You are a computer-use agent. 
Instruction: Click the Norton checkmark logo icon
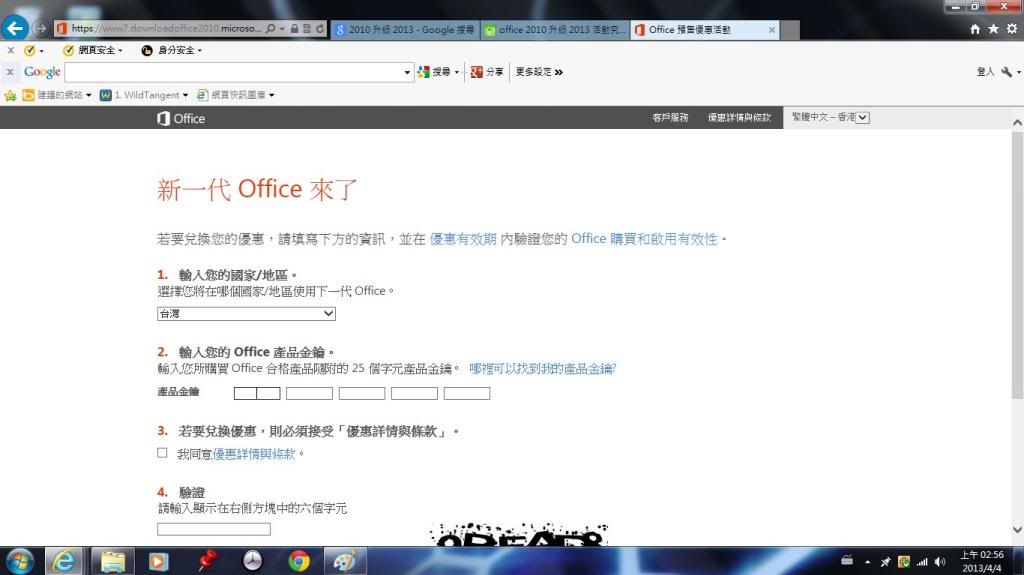click(29, 50)
